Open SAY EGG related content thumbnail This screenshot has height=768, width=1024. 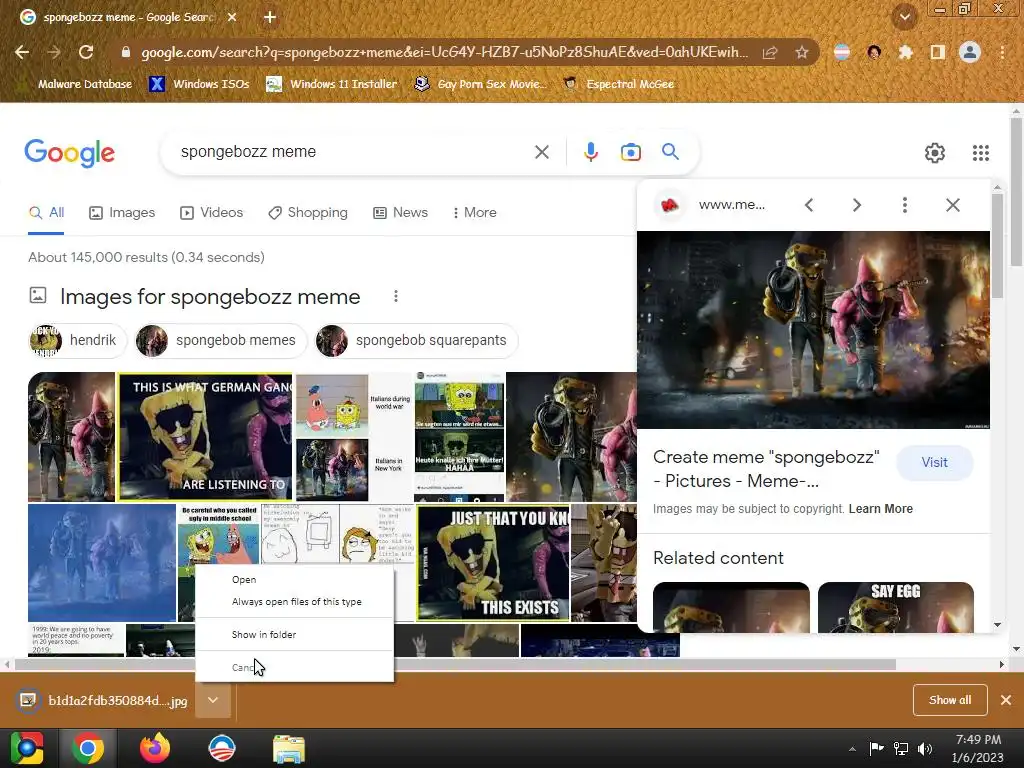pyautogui.click(x=895, y=607)
